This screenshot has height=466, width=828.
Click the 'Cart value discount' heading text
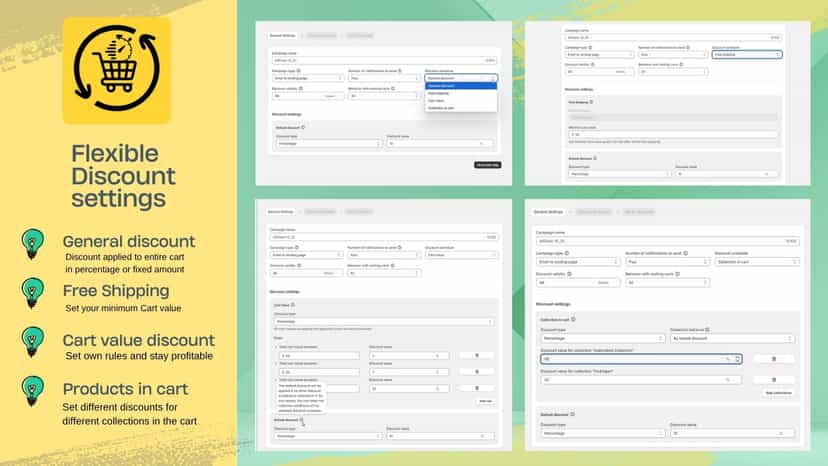[x=138, y=340]
